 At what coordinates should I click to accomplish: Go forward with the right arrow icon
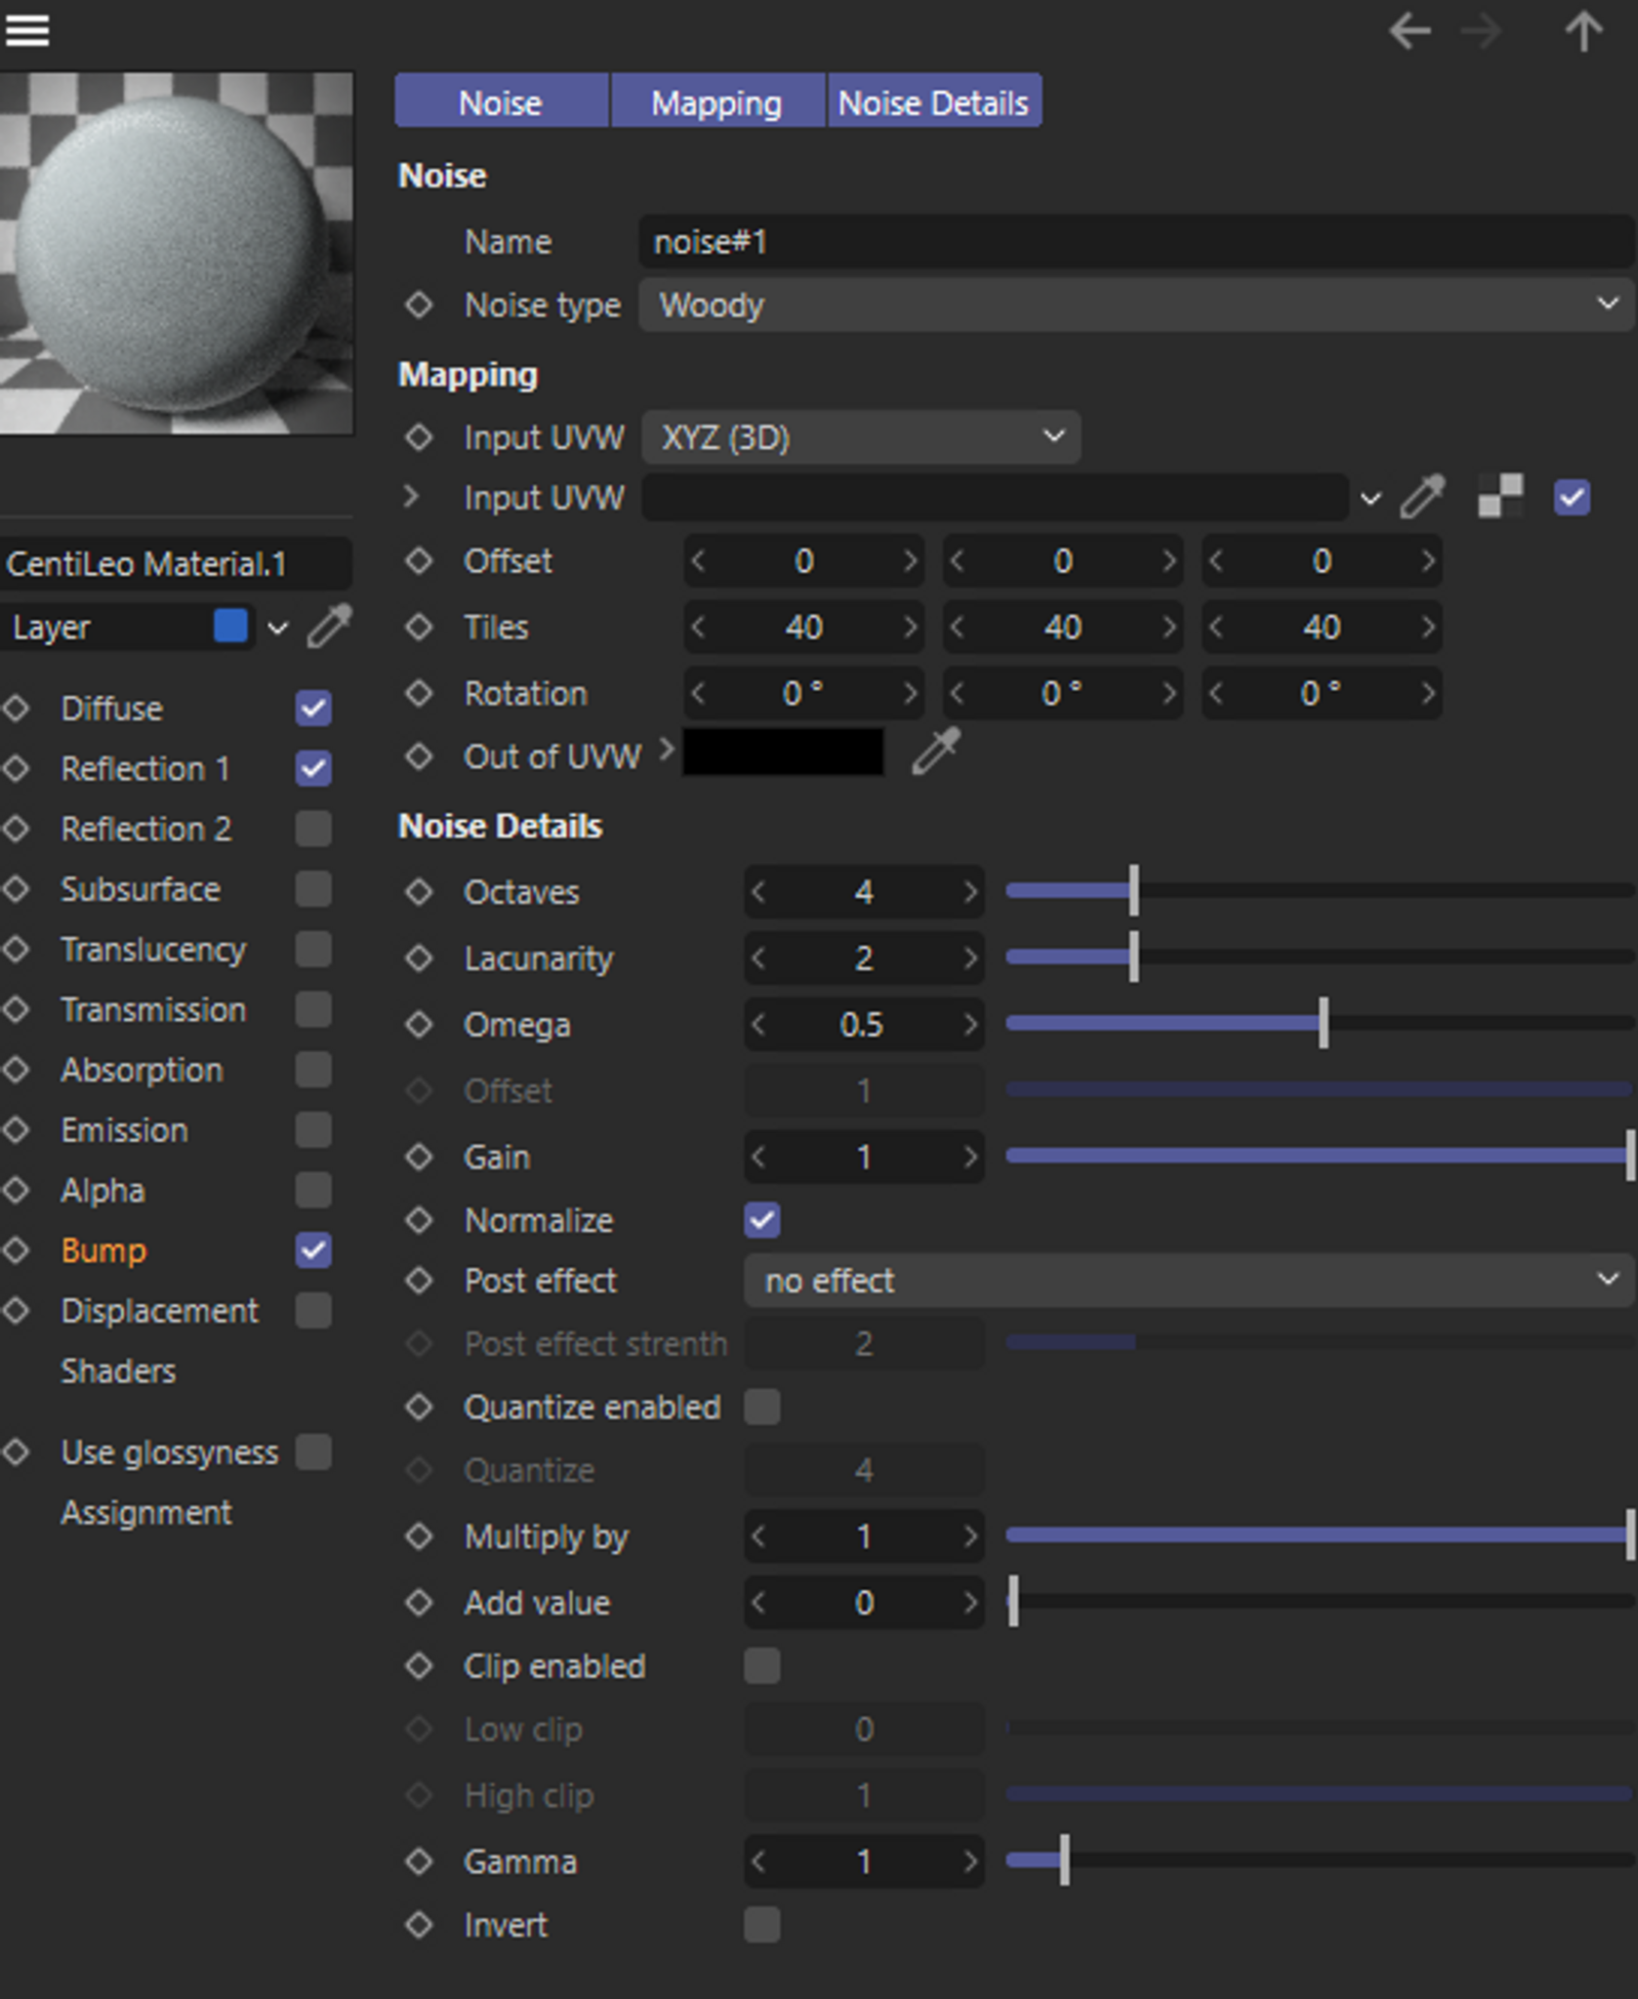point(1481,32)
